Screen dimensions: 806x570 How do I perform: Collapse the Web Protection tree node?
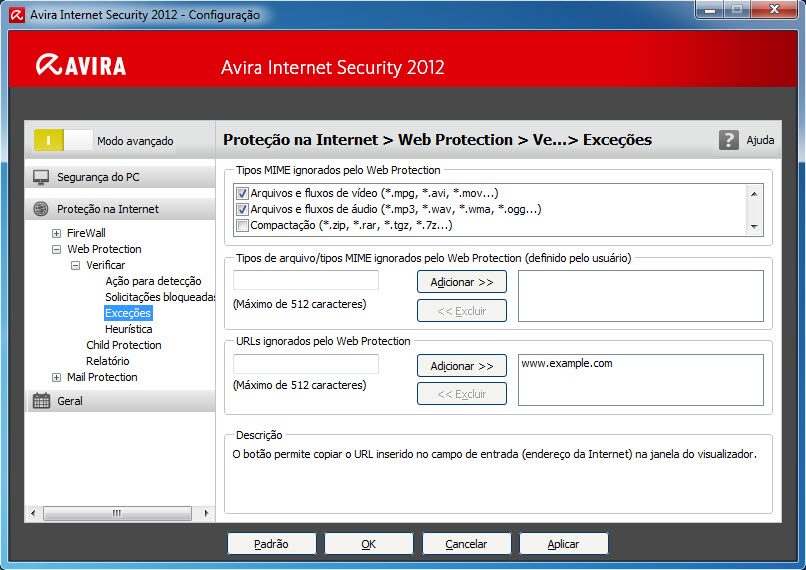point(56,249)
